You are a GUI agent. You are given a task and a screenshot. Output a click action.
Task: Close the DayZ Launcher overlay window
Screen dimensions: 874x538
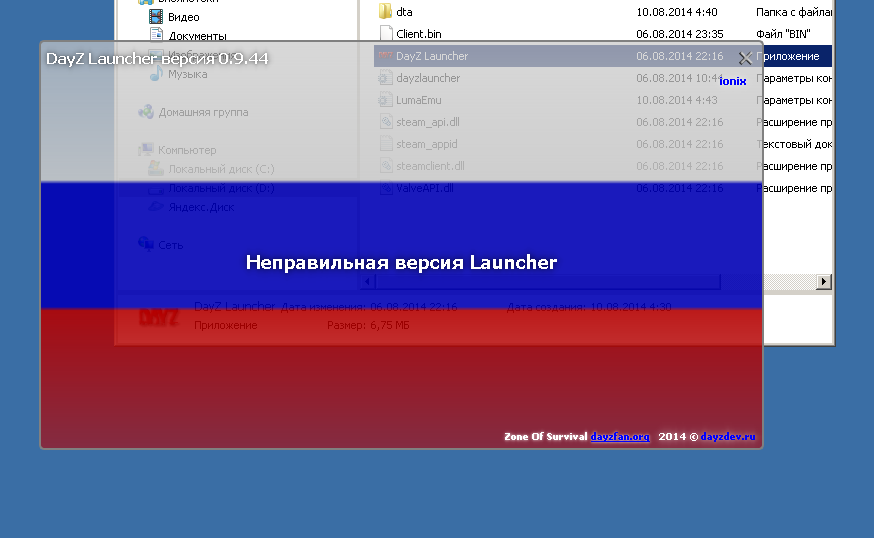[745, 58]
